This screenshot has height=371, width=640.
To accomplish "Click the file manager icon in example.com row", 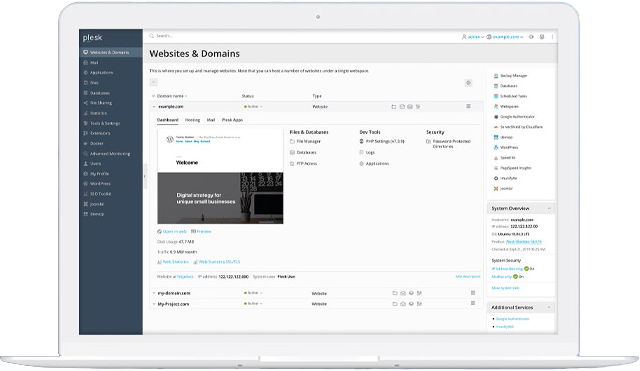I will click(393, 107).
